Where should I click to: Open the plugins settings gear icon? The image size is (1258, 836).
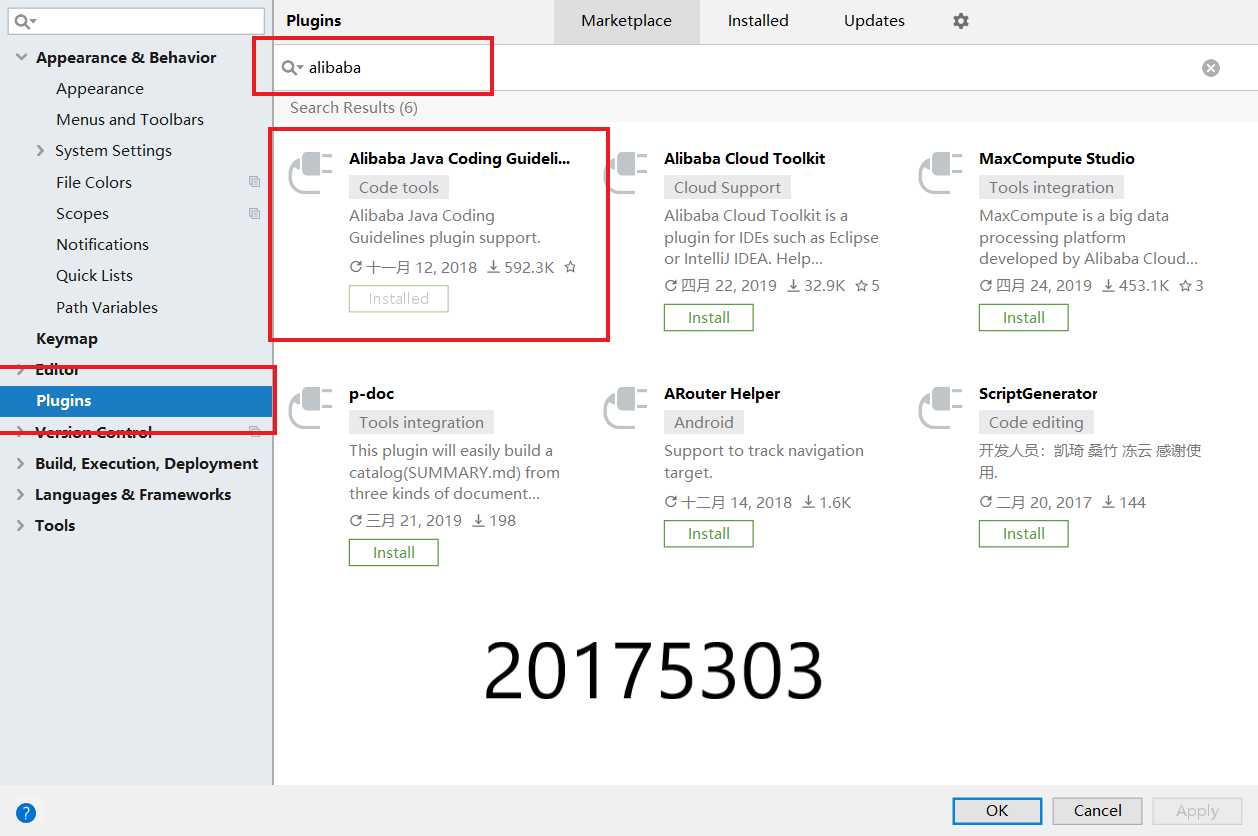(961, 21)
